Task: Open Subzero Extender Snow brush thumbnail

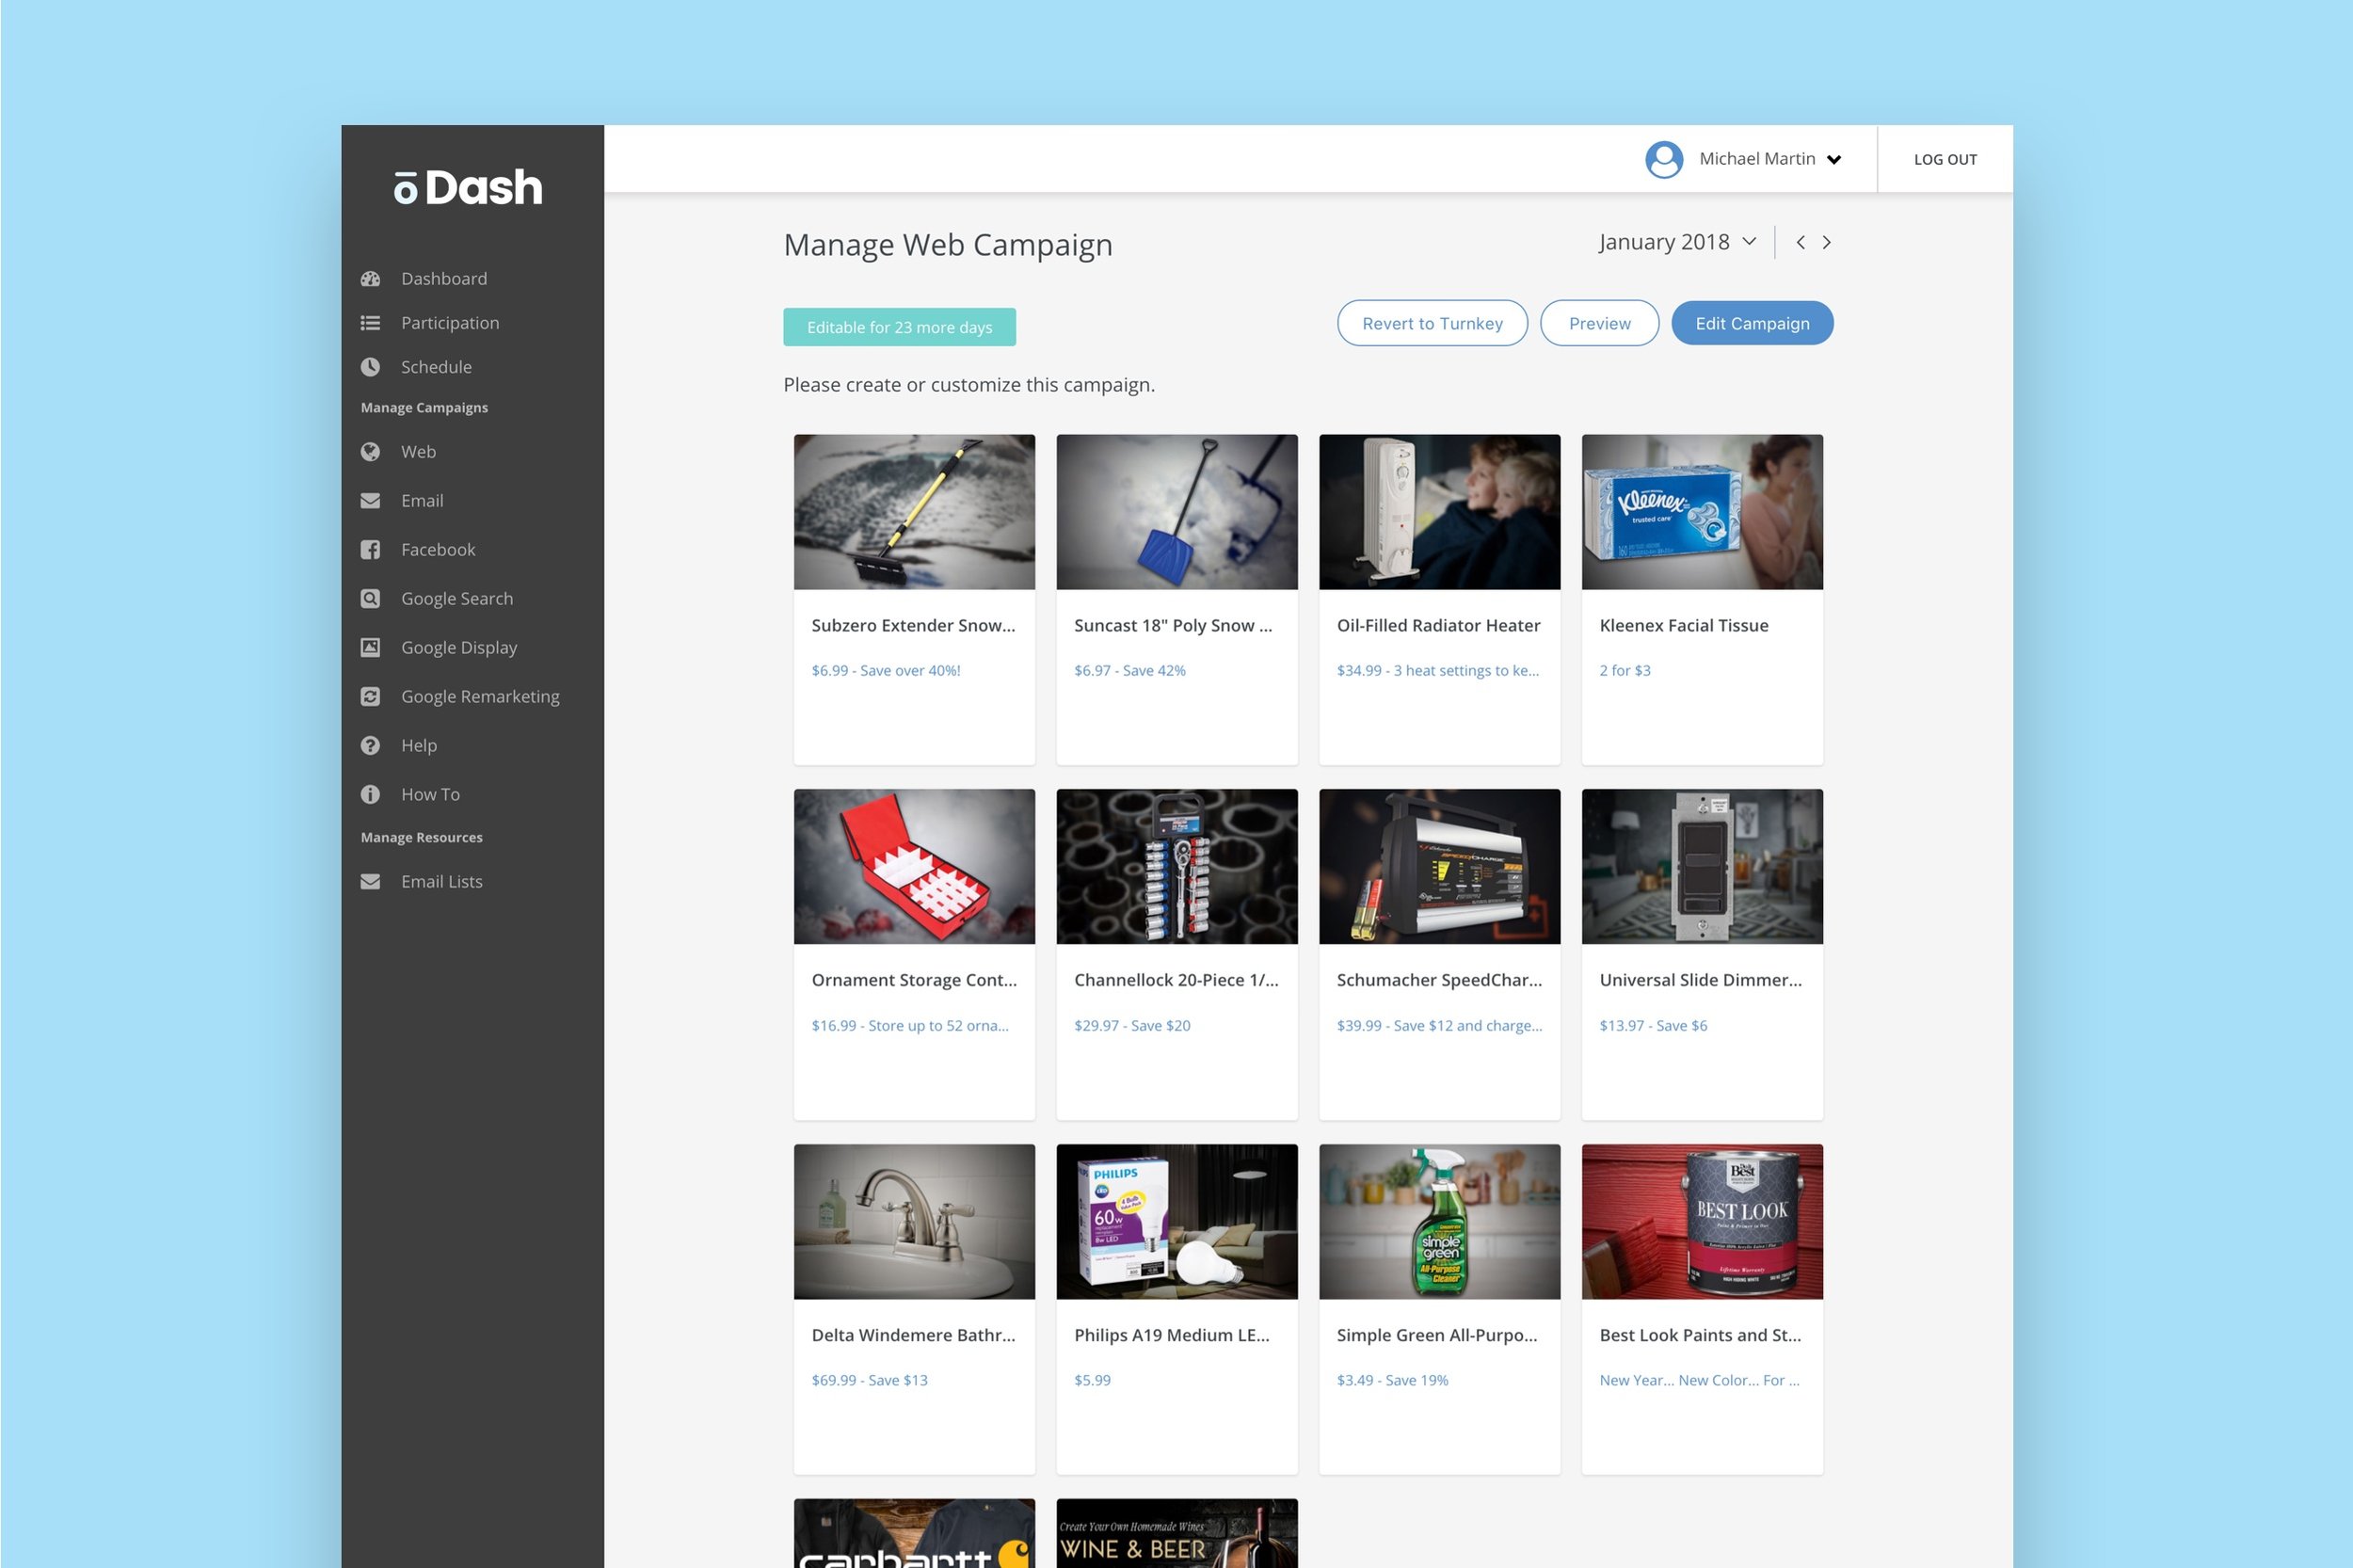Action: point(914,512)
